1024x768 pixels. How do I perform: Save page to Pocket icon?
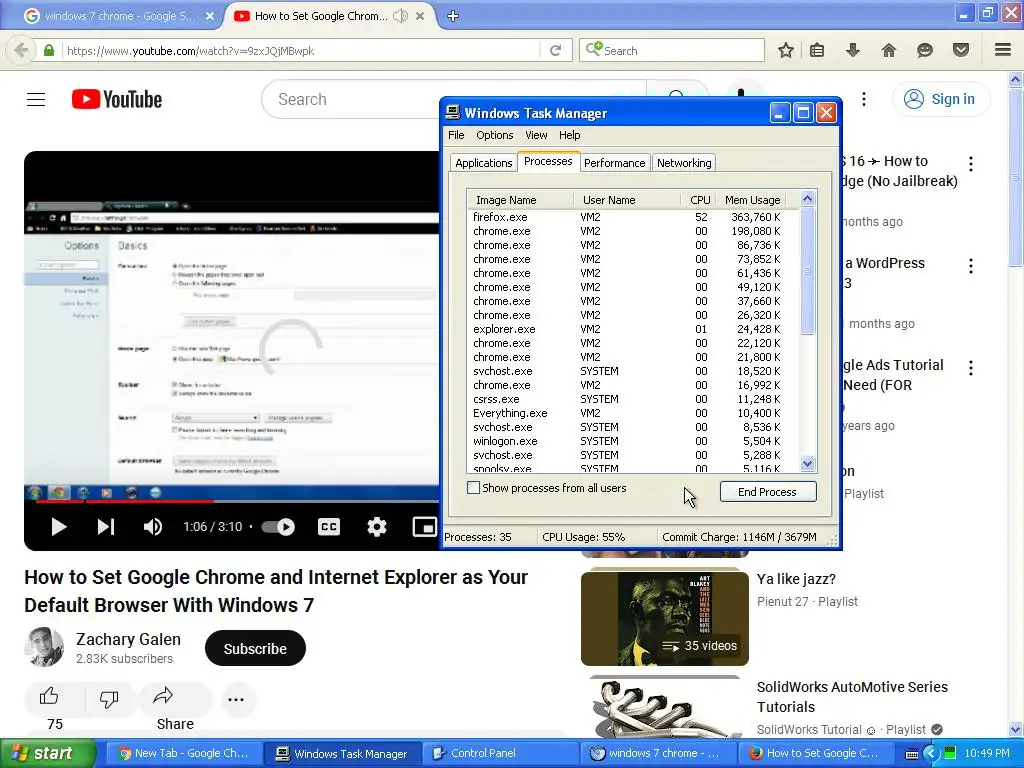click(x=961, y=50)
